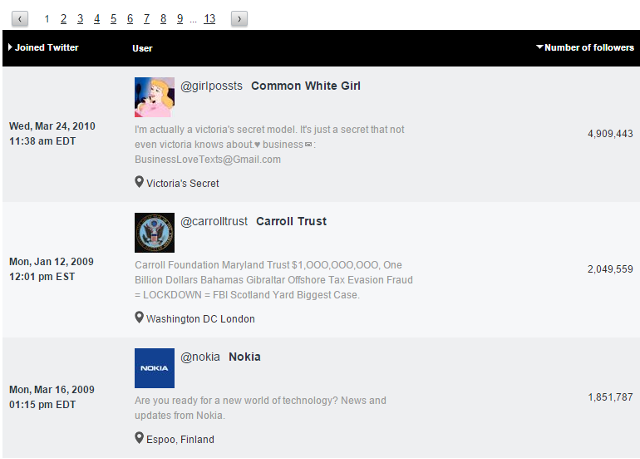Click the Common White Girl name
640x459 pixels.
306,86
